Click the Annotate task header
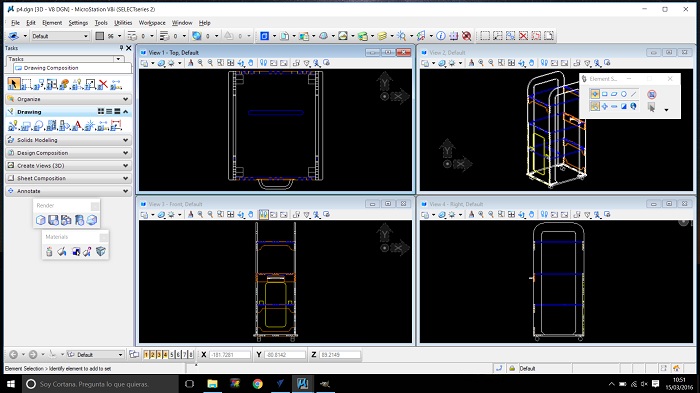The image size is (700, 393). (68, 191)
